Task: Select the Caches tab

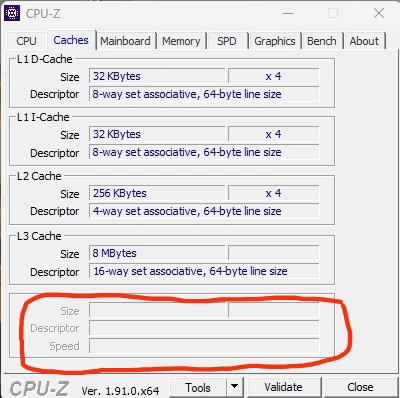Action: (71, 40)
